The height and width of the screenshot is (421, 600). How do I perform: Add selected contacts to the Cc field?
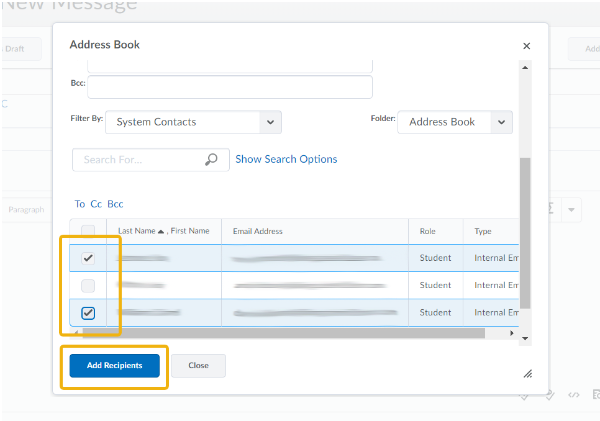point(96,204)
